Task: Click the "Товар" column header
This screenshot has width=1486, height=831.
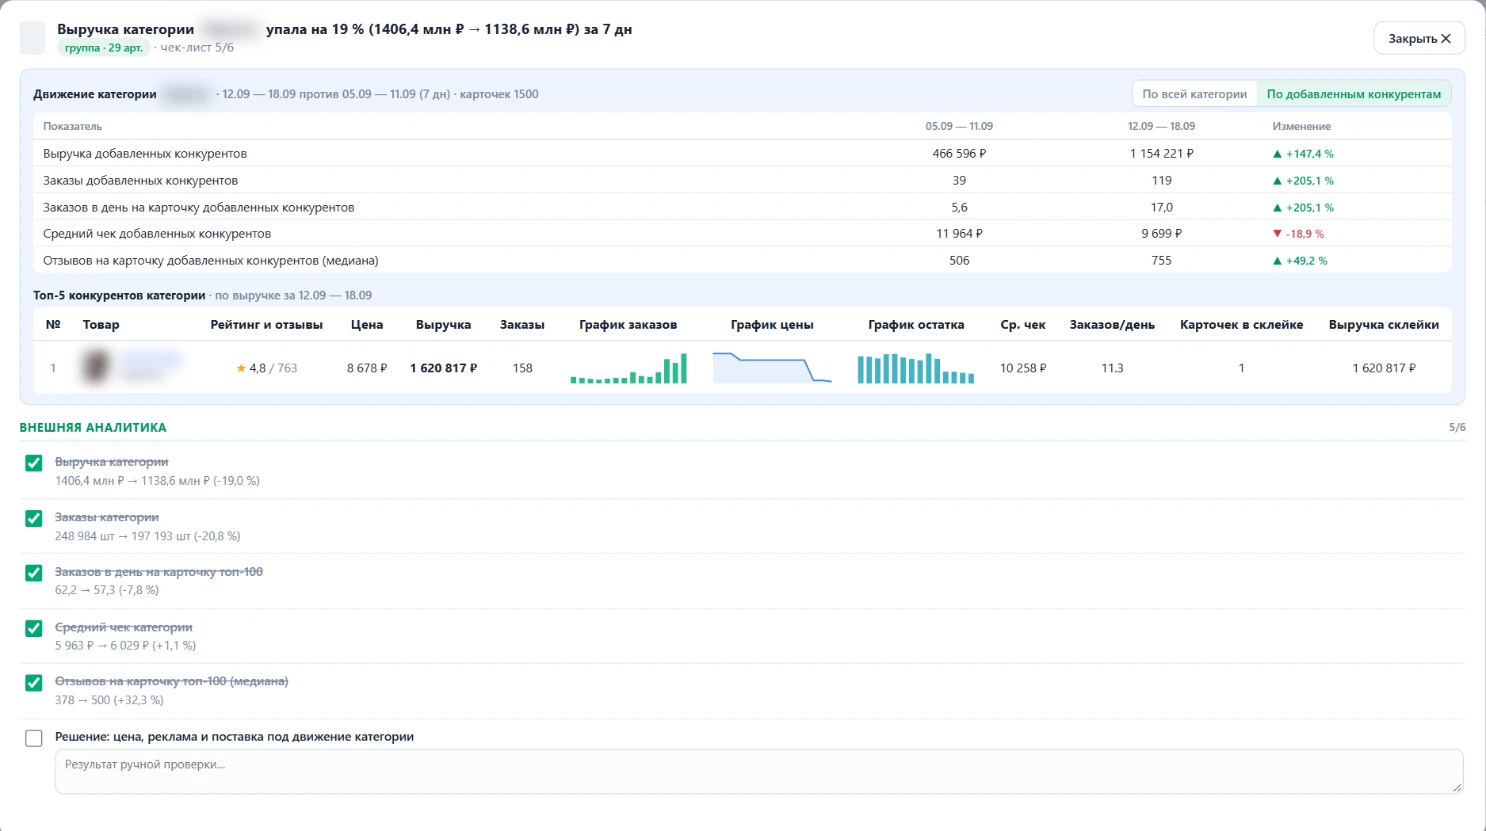Action: tap(101, 325)
